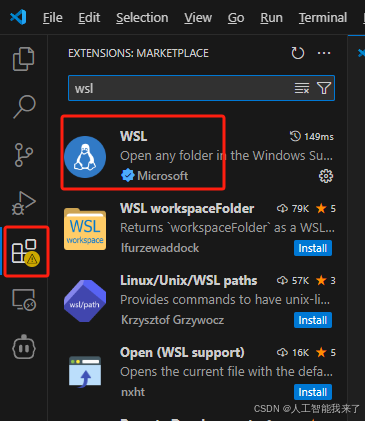Click the 'Returns workspaceFolder as a WSL' description

[x=227, y=228]
